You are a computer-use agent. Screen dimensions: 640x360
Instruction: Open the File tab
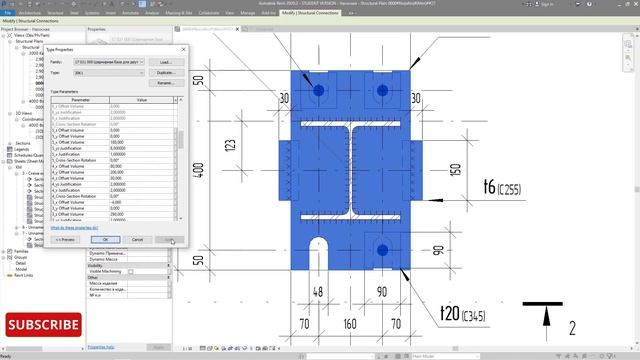[x=7, y=13]
